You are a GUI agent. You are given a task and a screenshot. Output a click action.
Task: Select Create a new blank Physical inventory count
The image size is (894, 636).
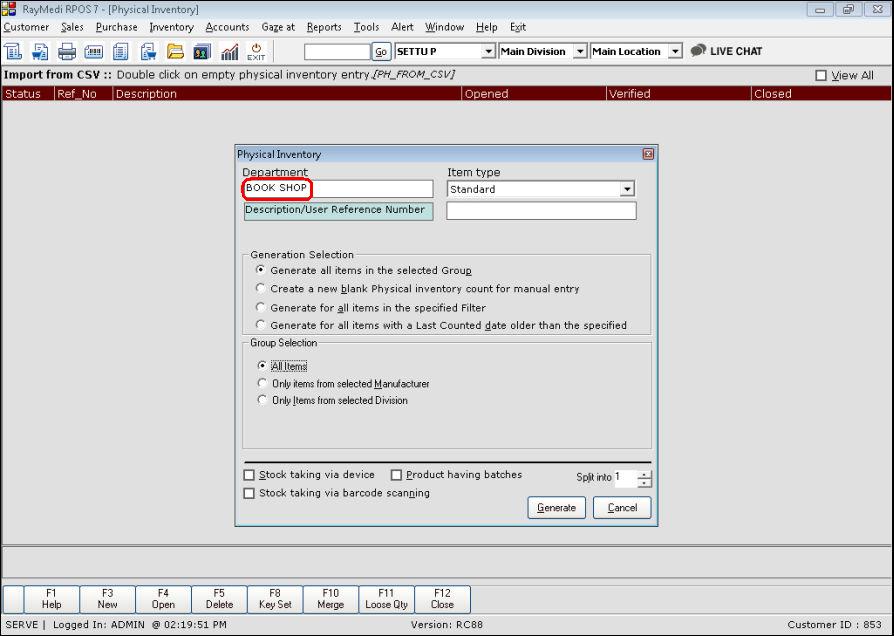pyautogui.click(x=261, y=288)
